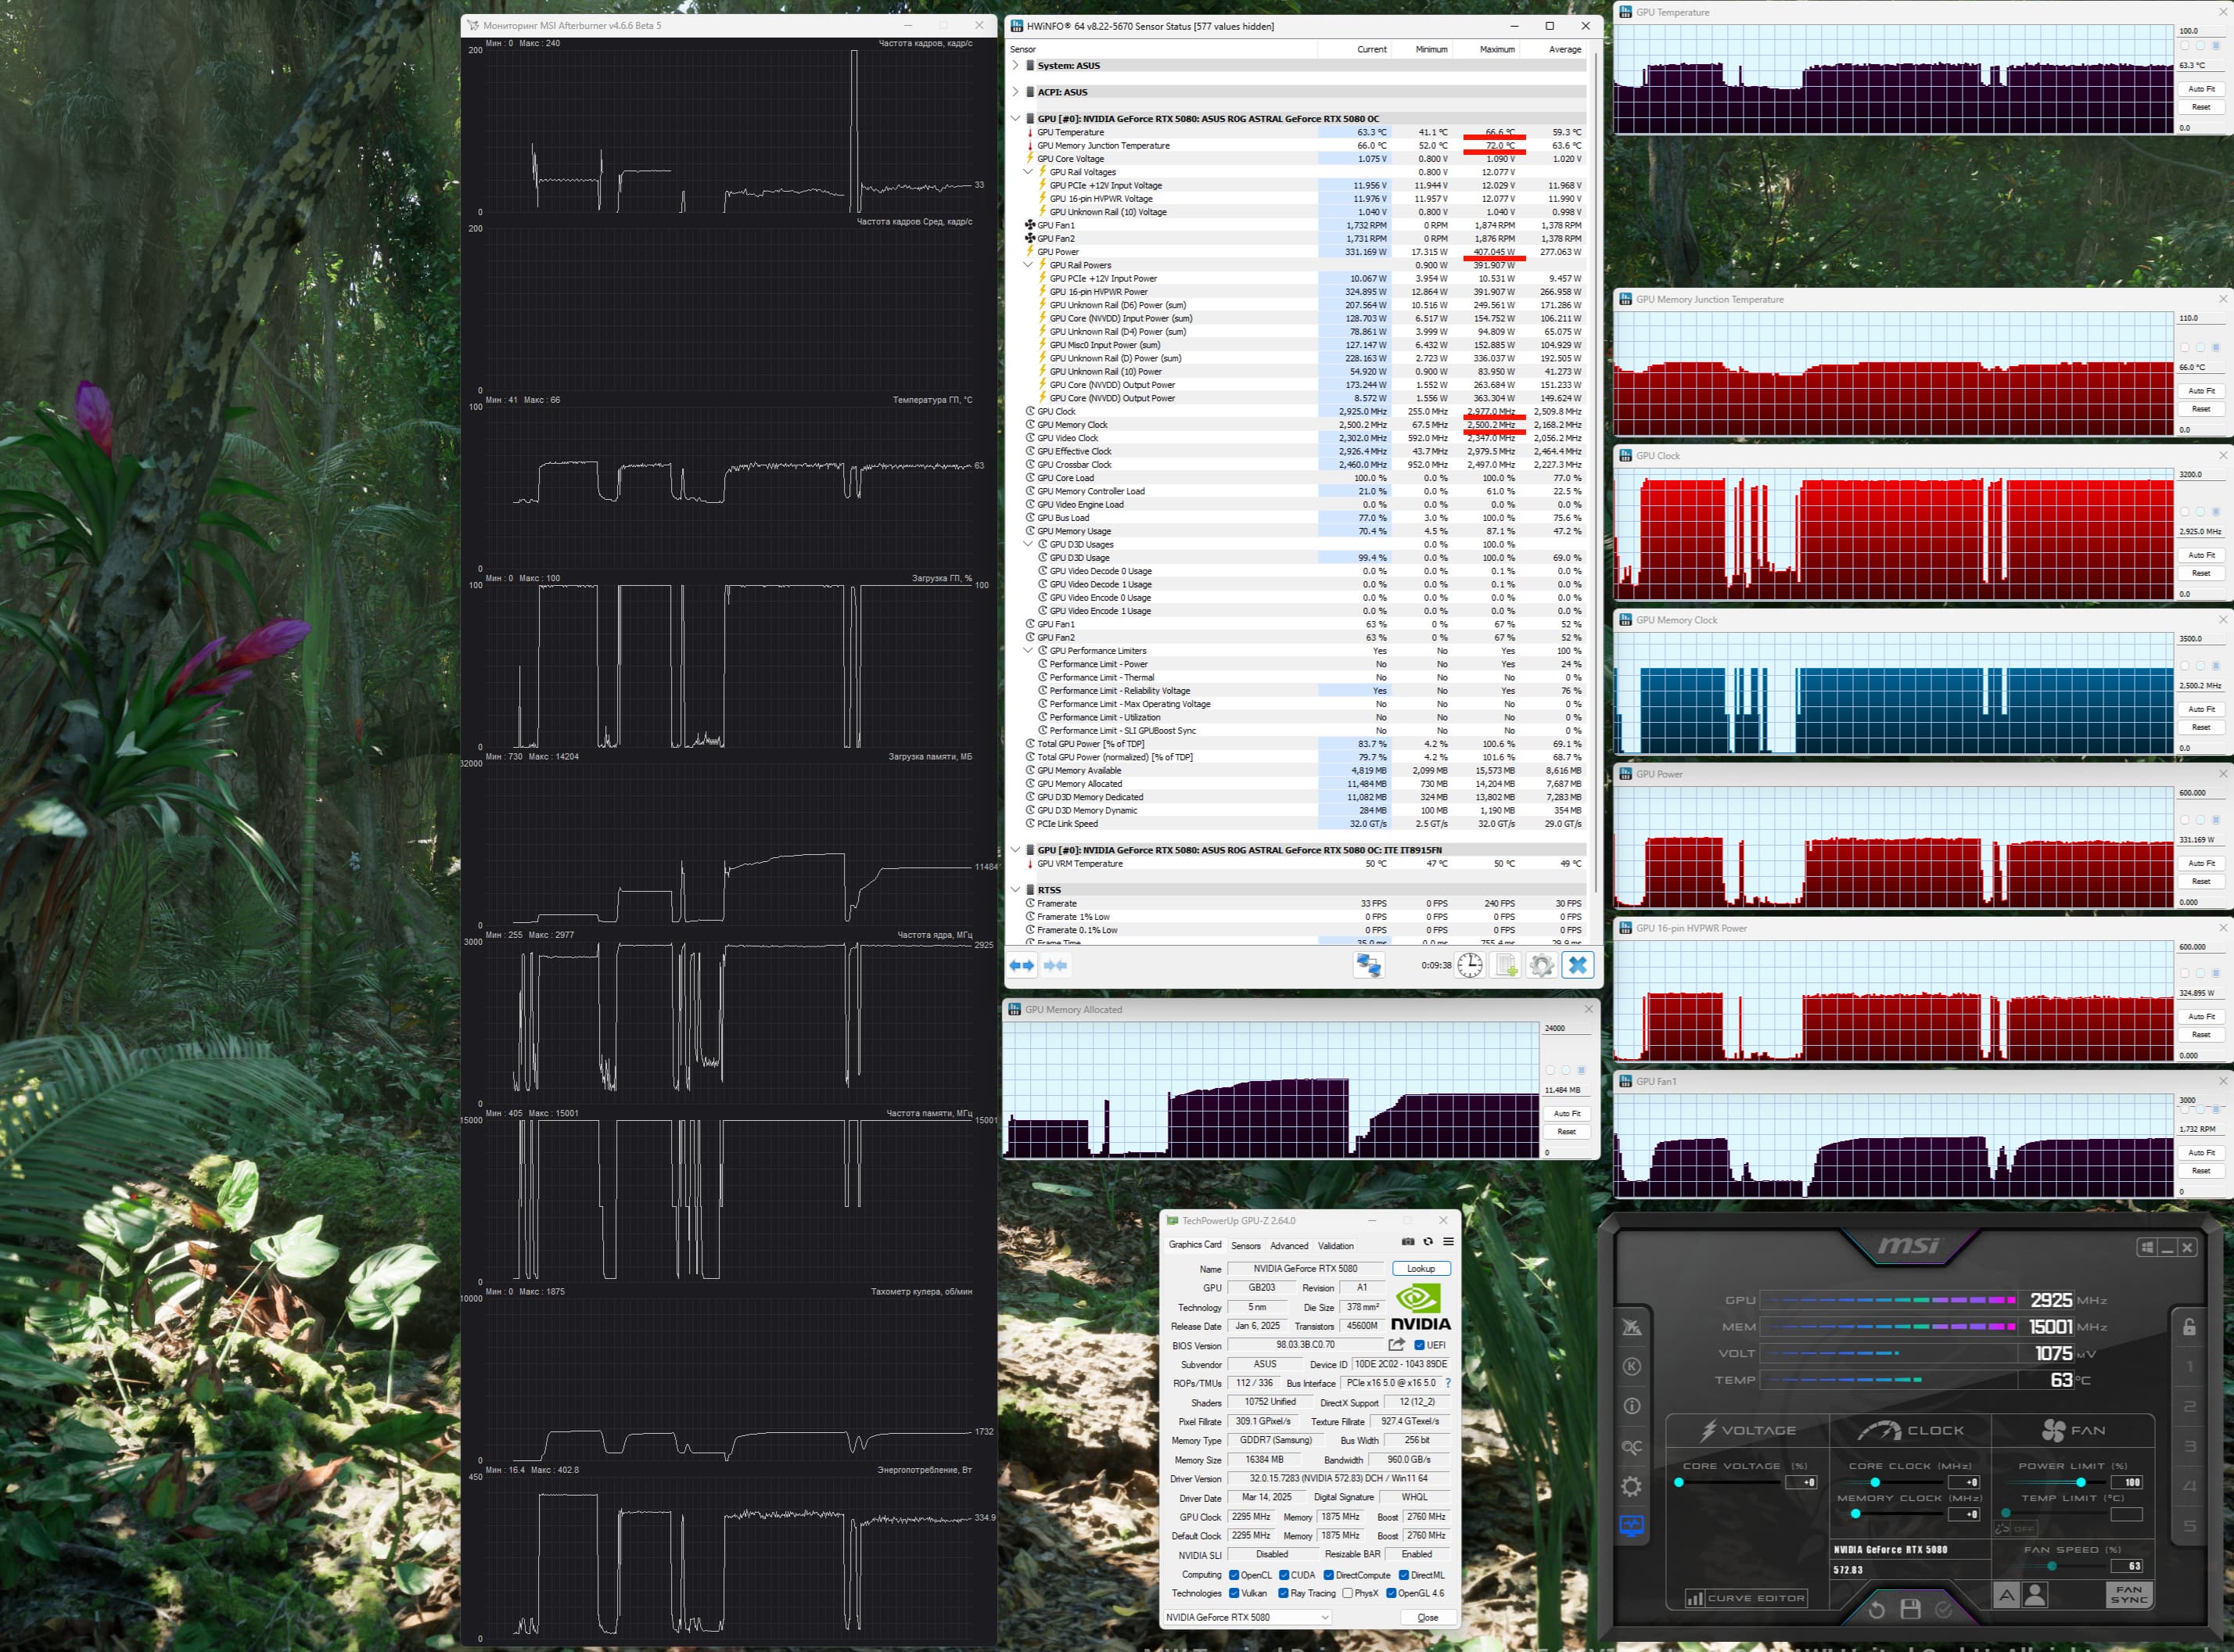Click the Lookup button in GPU-Z

click(x=1420, y=1269)
